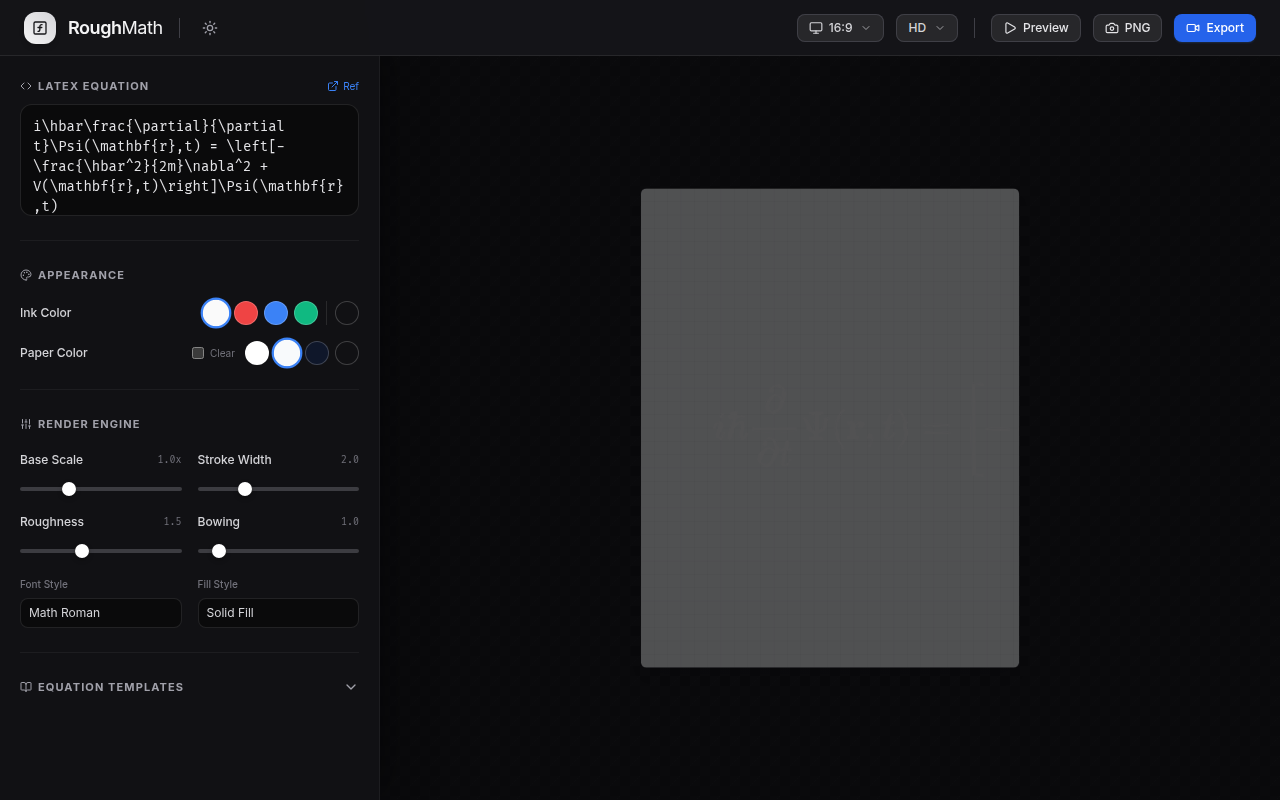This screenshot has width=1280, height=800.
Task: Click the Export button
Action: 1215,28
